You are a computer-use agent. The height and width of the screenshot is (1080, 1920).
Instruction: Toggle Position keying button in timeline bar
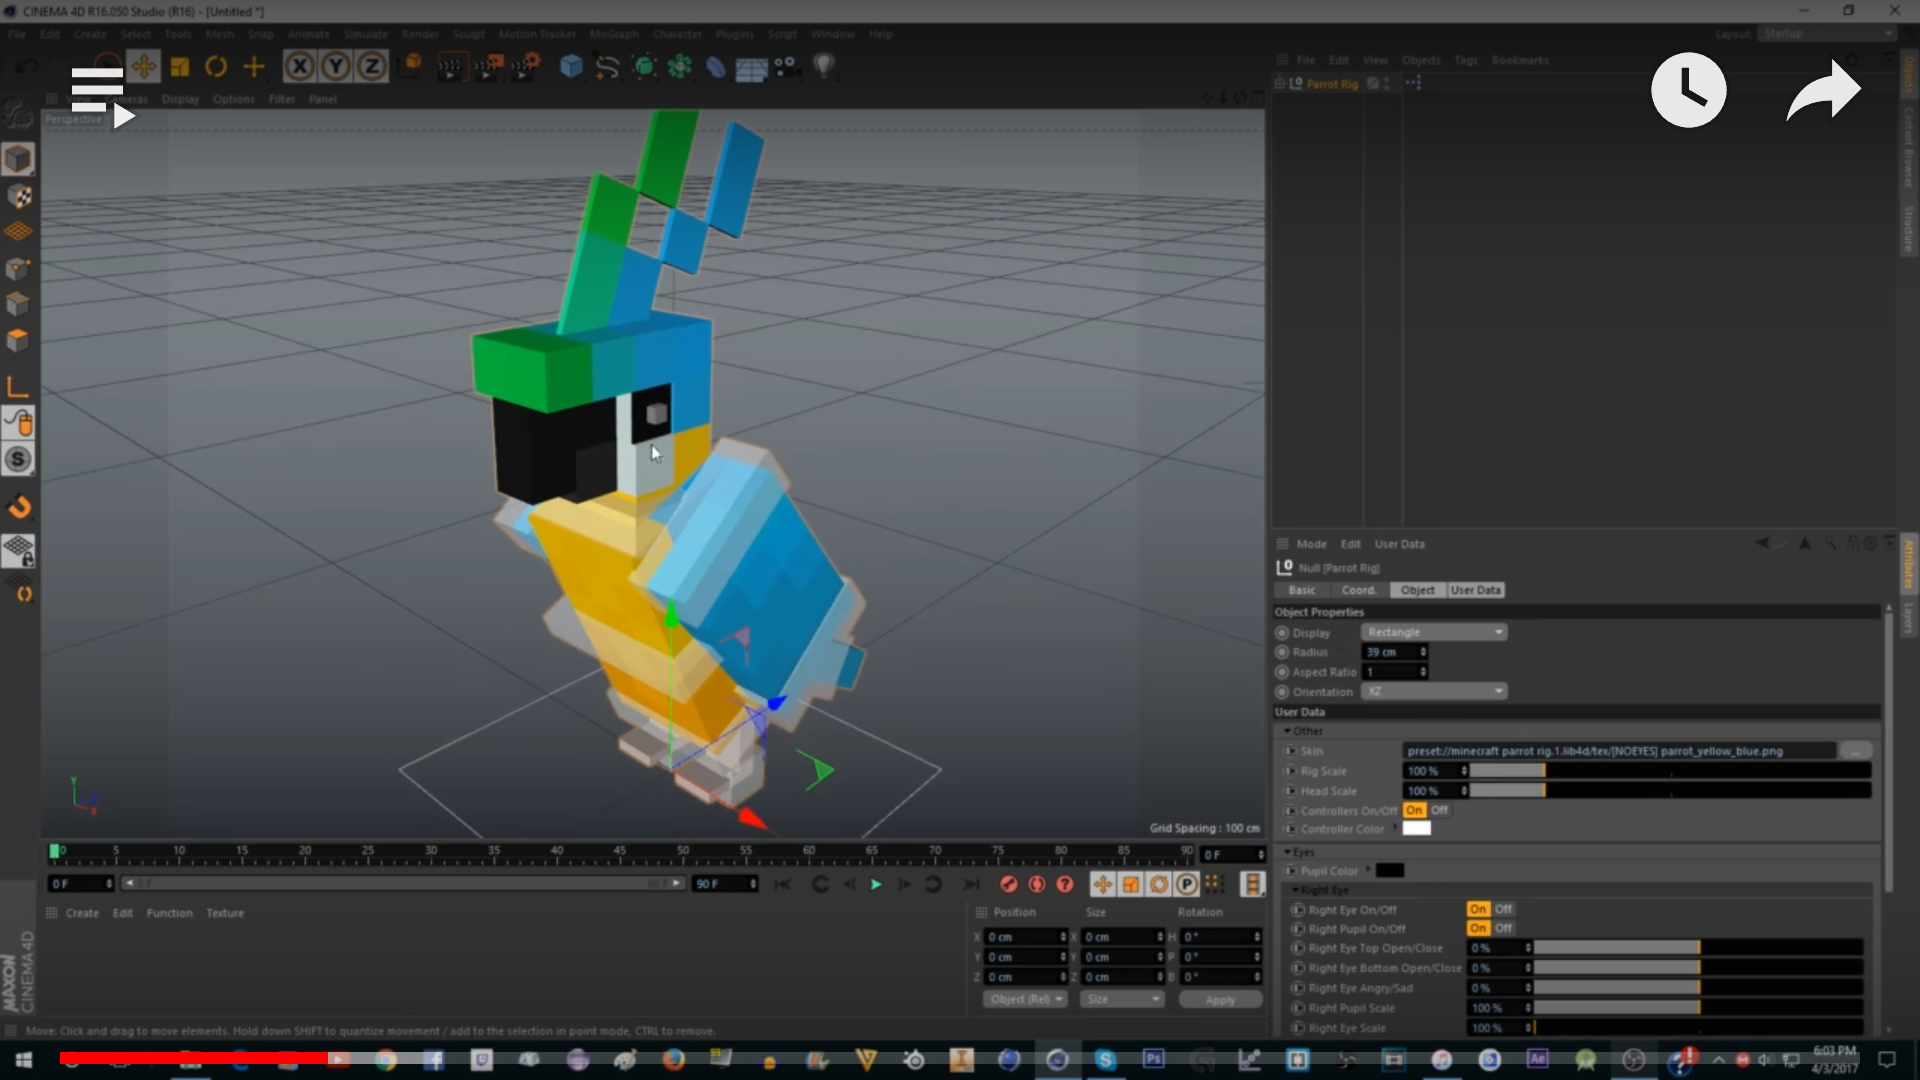coord(1102,884)
